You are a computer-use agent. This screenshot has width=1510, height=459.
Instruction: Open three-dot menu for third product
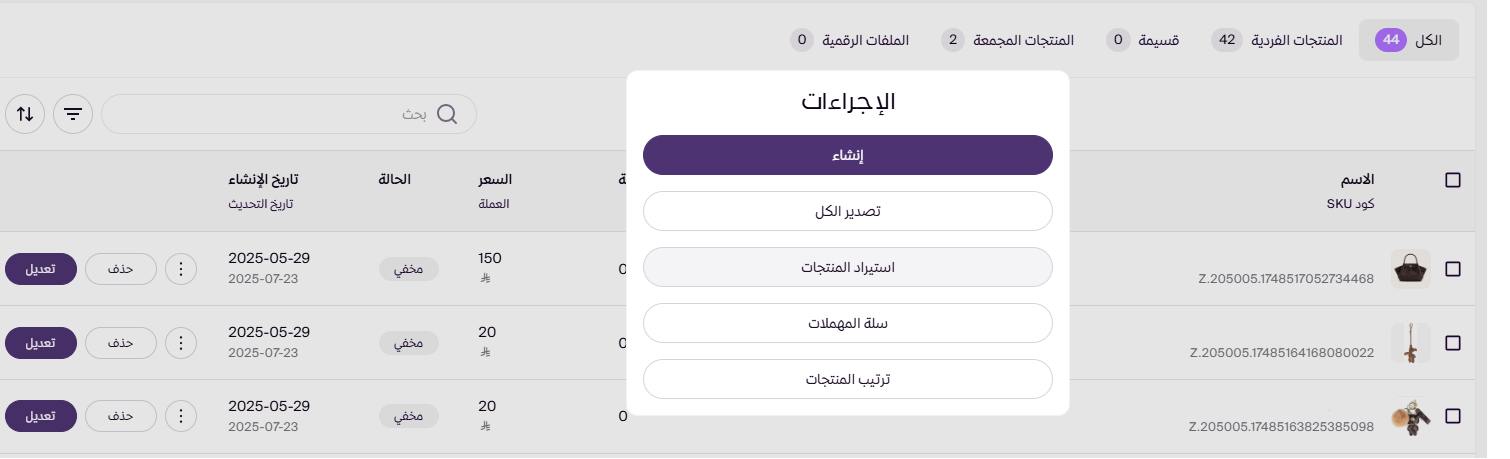pyautogui.click(x=181, y=416)
